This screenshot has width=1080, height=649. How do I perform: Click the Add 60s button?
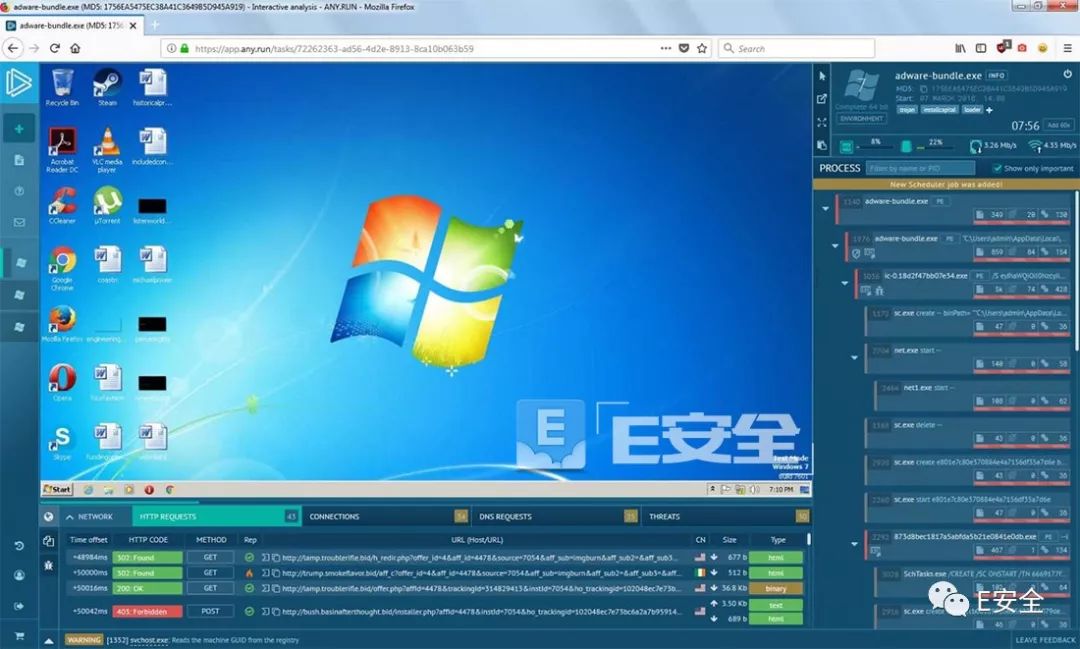1059,125
